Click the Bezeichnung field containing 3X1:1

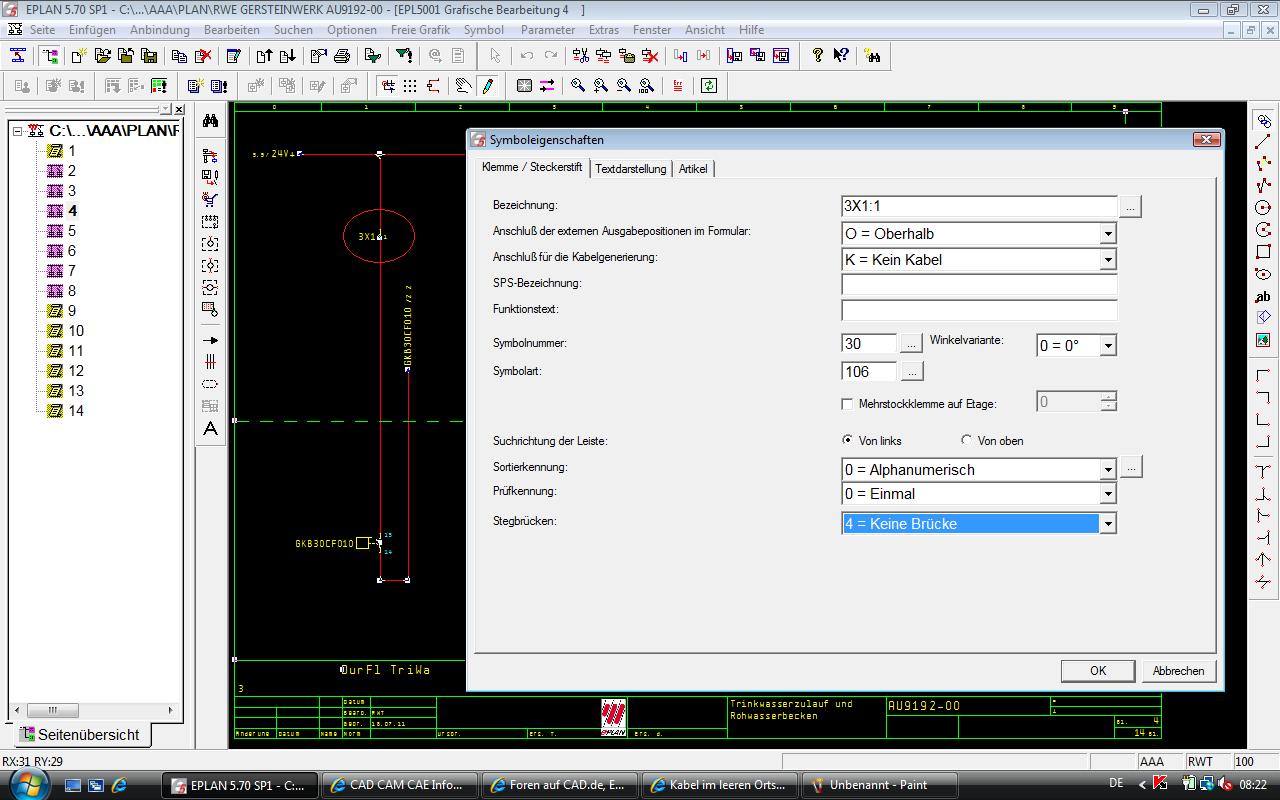pyautogui.click(x=979, y=207)
